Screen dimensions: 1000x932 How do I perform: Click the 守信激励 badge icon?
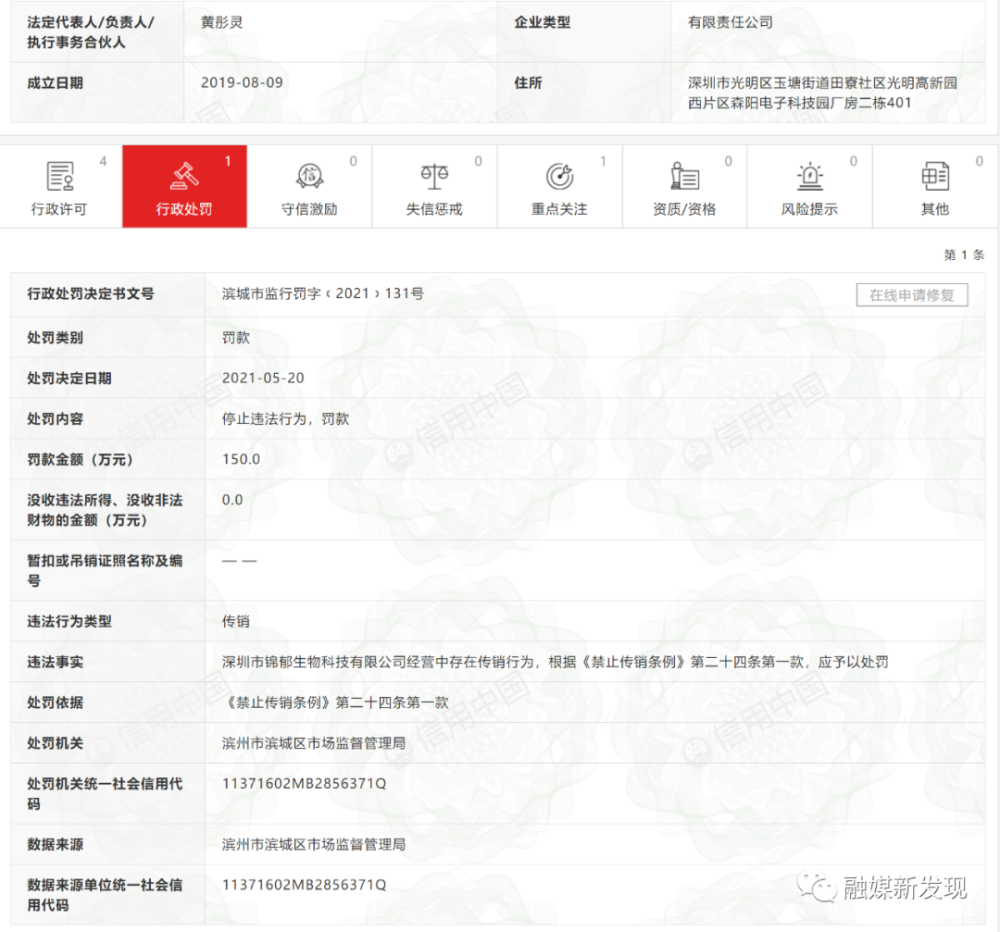309,176
